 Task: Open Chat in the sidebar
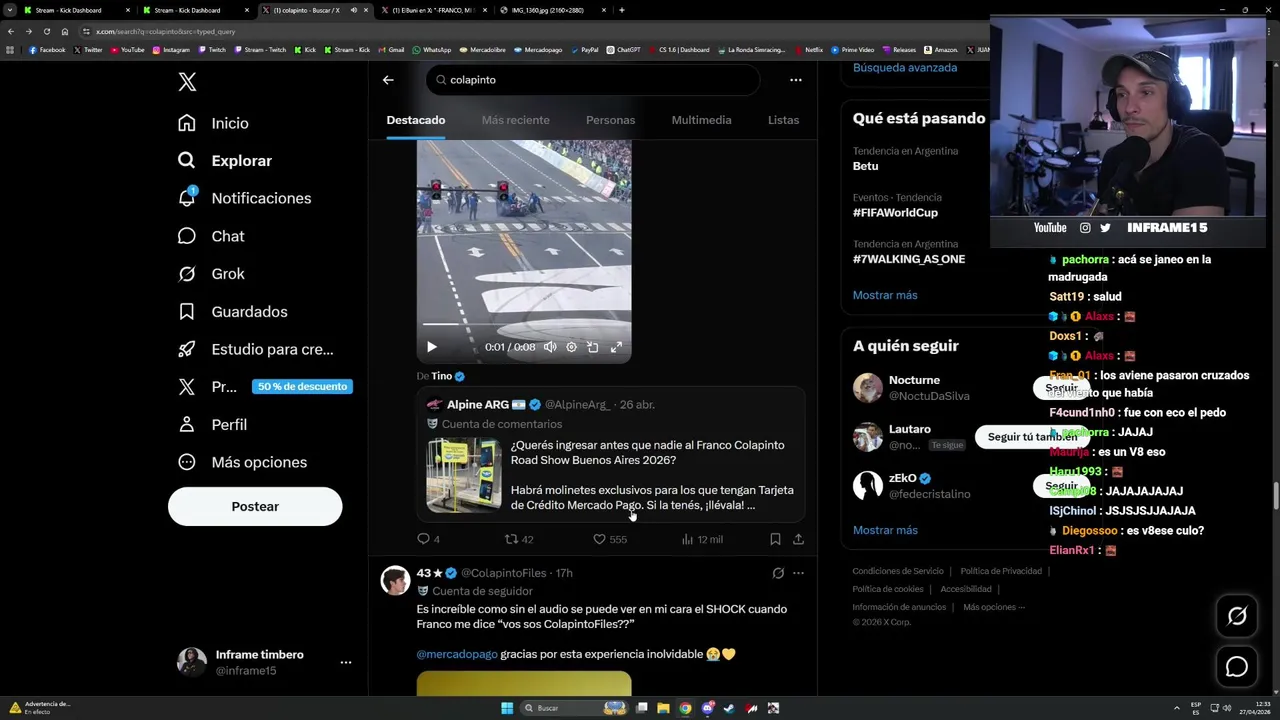(211, 236)
